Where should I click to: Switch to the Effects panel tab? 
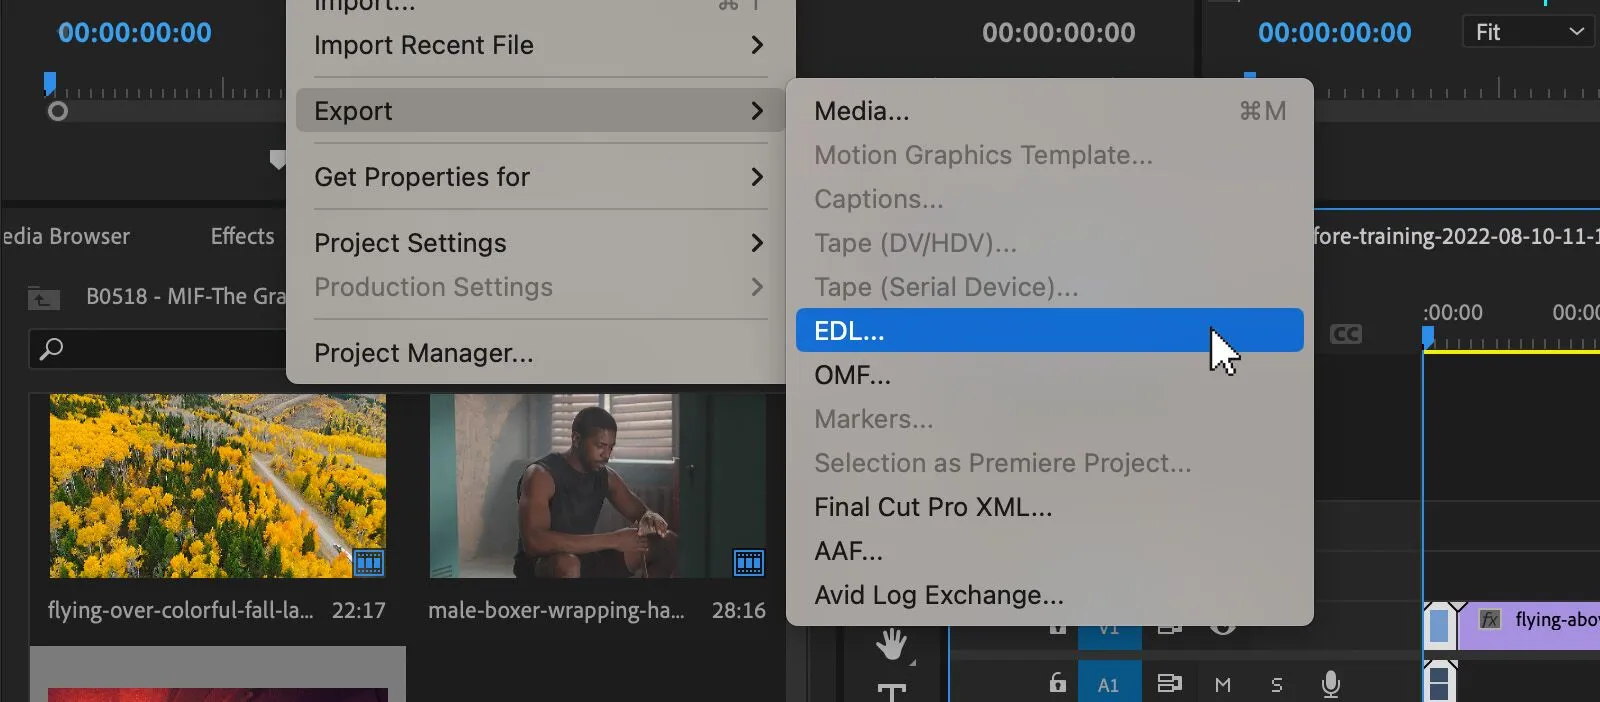(x=242, y=236)
